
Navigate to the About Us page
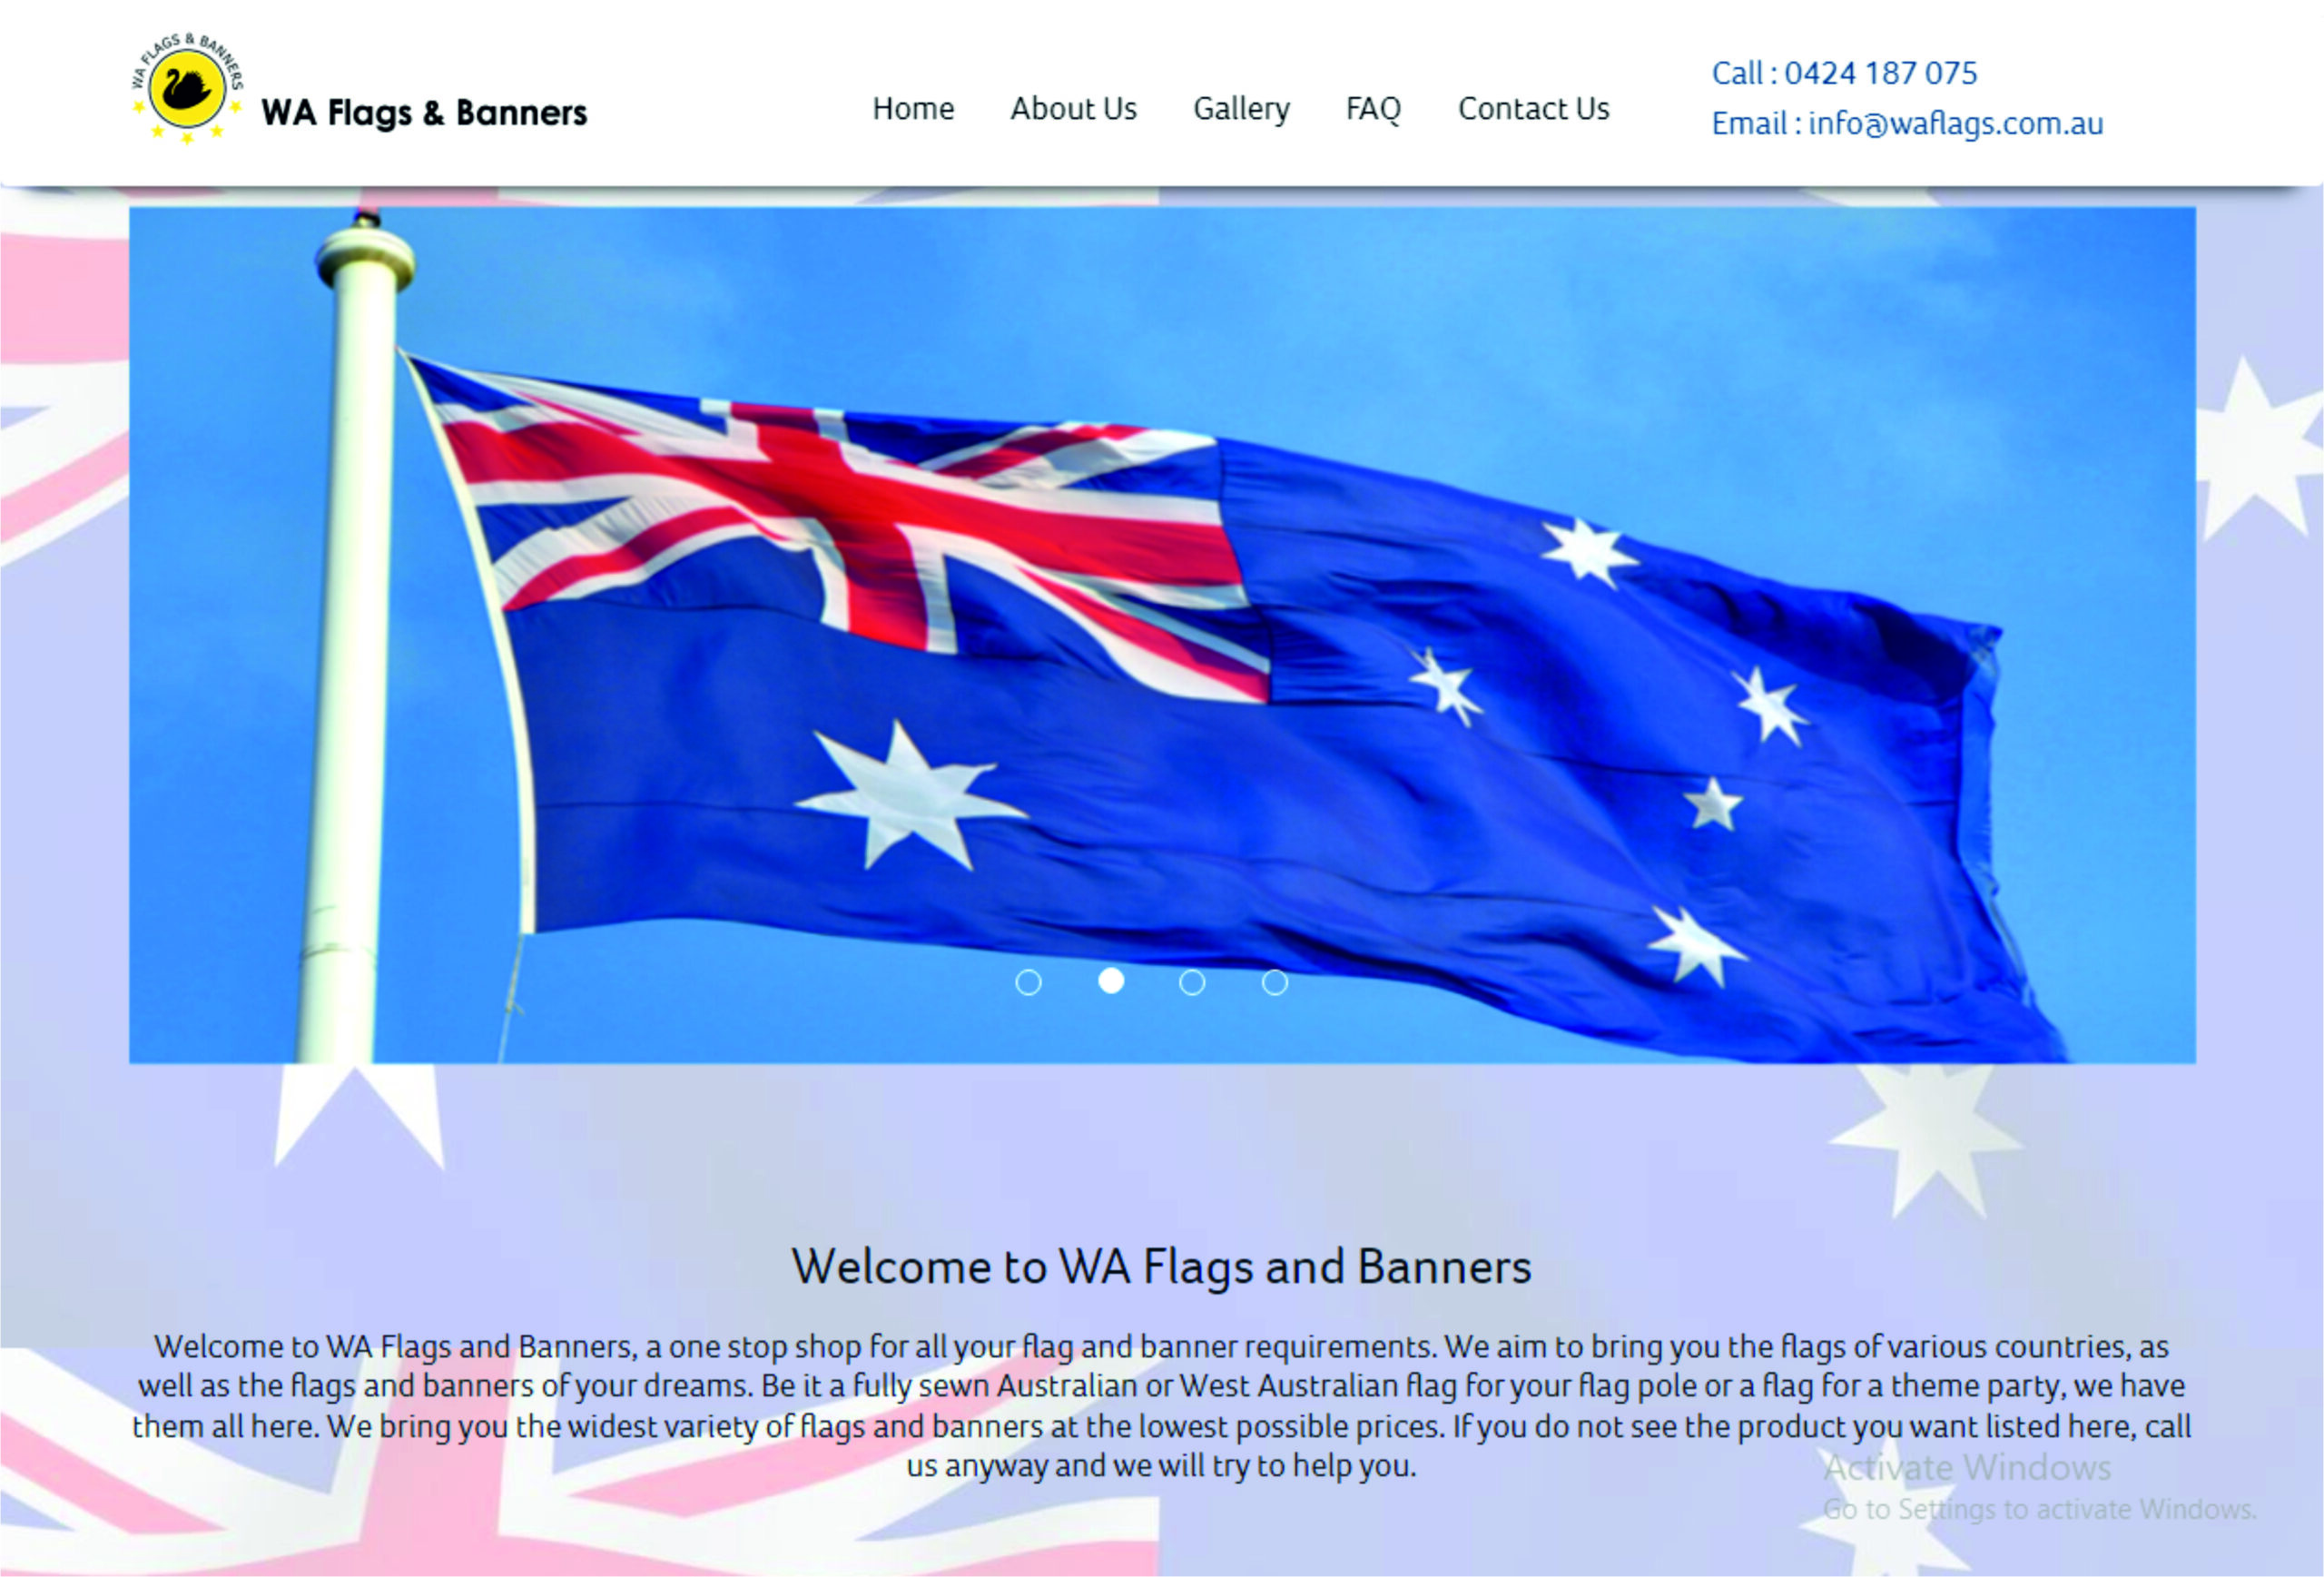[x=1072, y=109]
